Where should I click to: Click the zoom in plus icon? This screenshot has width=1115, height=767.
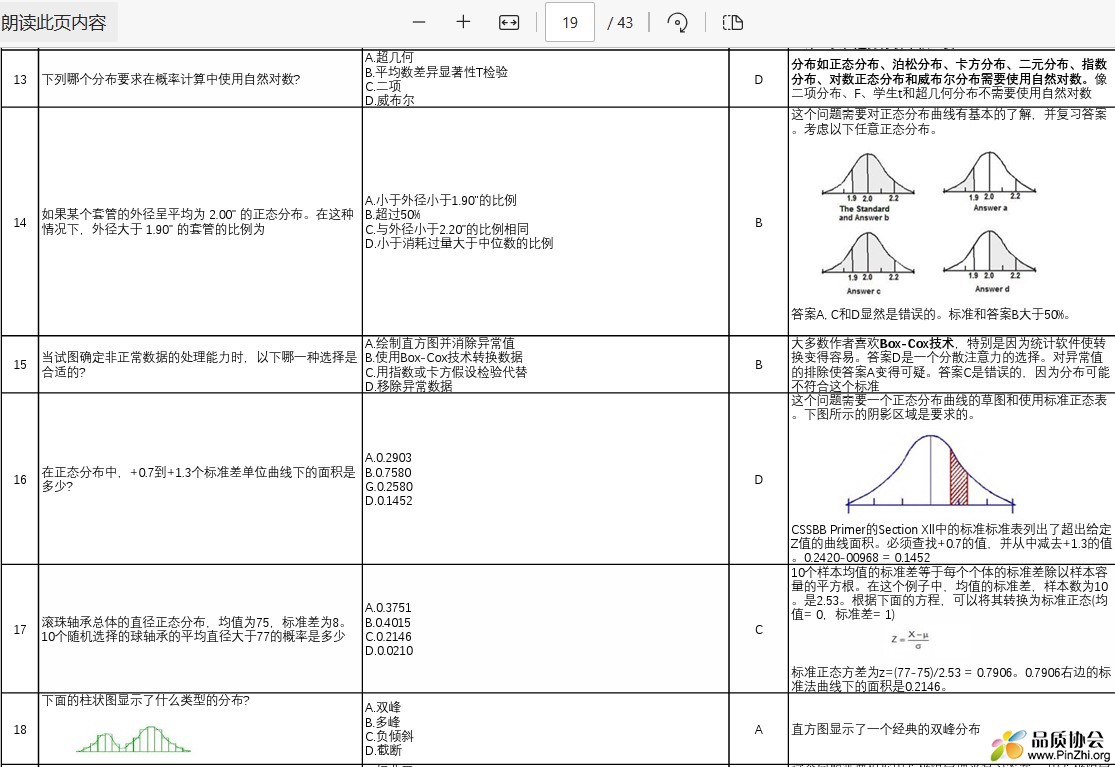pos(463,22)
